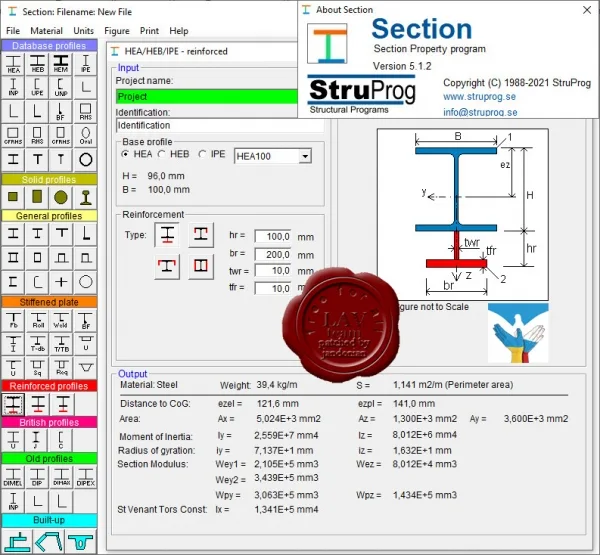Select the DIMAX old profile icon

(x=61, y=477)
